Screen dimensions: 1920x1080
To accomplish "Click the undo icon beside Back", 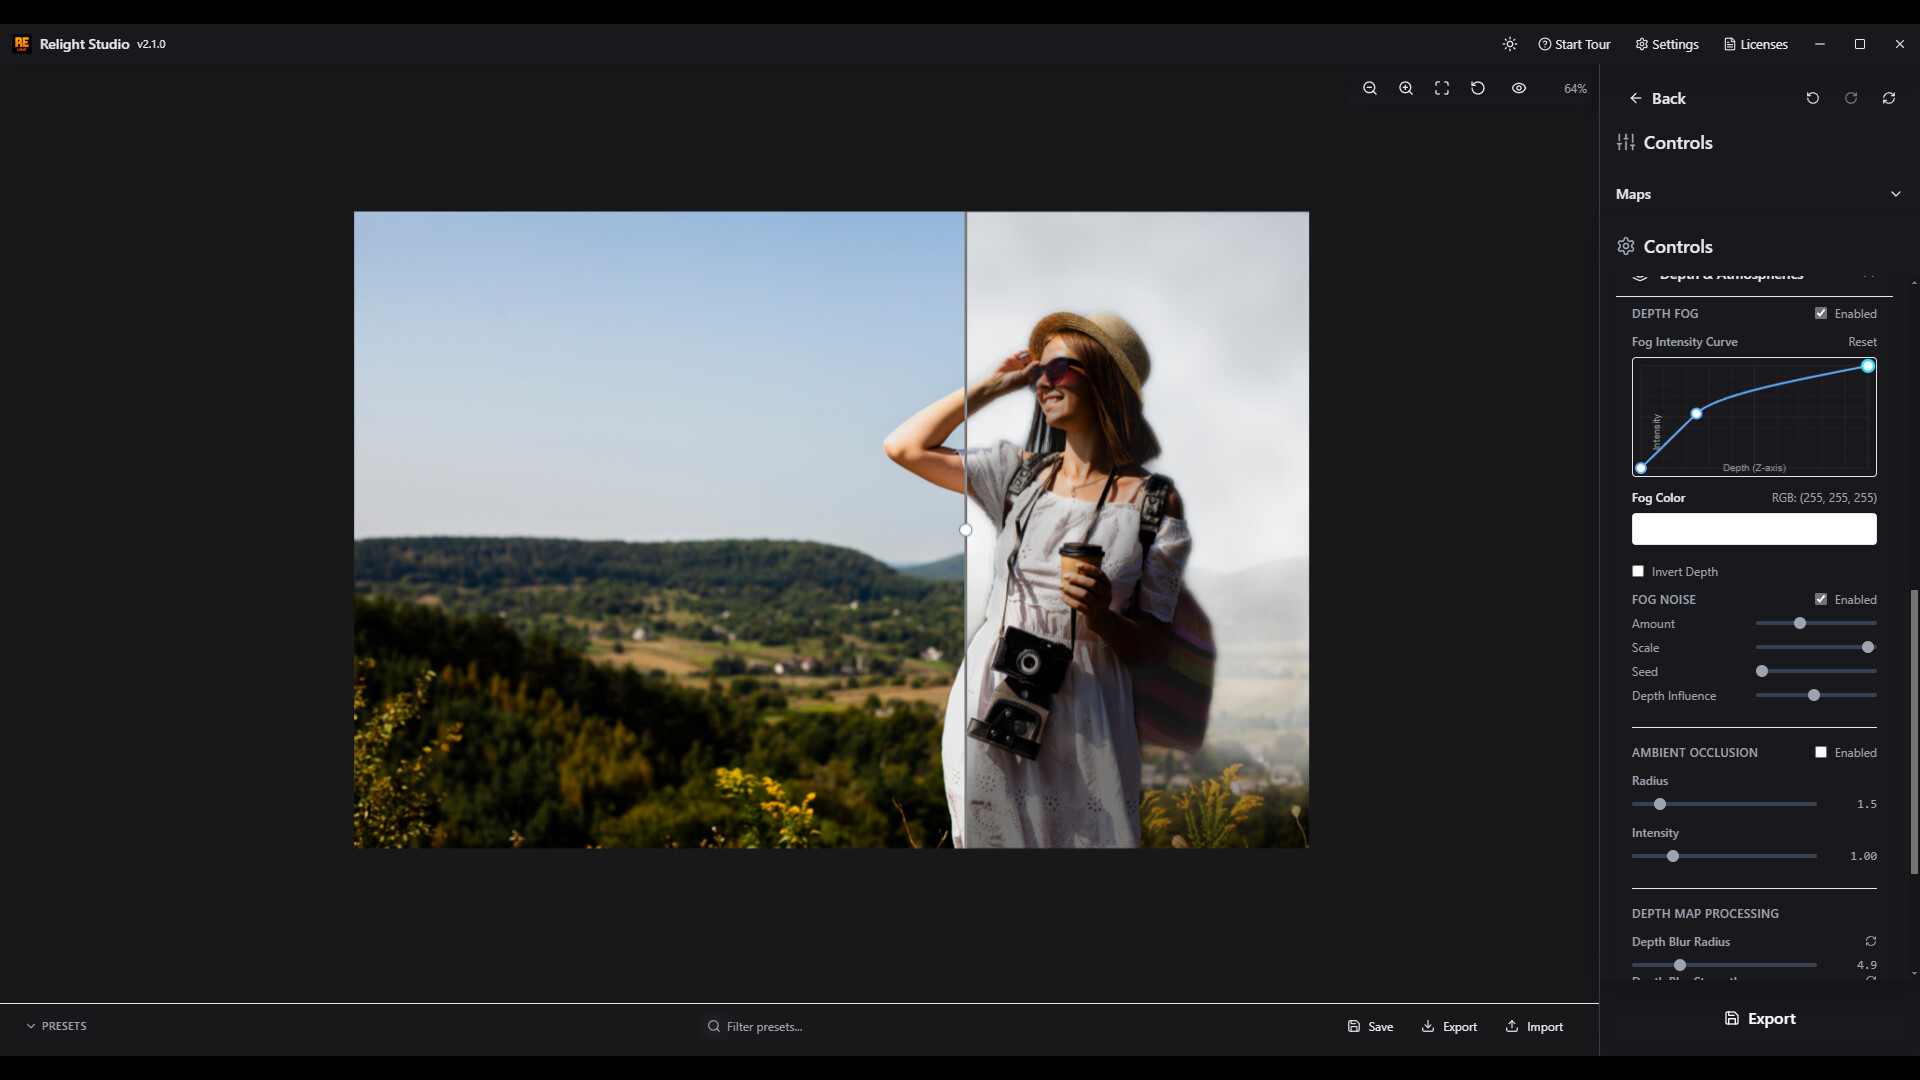I will tap(1813, 97).
